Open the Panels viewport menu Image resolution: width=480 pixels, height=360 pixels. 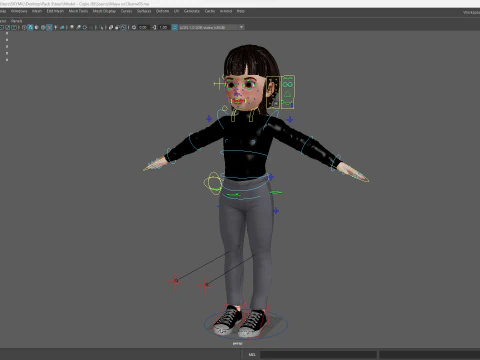[x=16, y=21]
